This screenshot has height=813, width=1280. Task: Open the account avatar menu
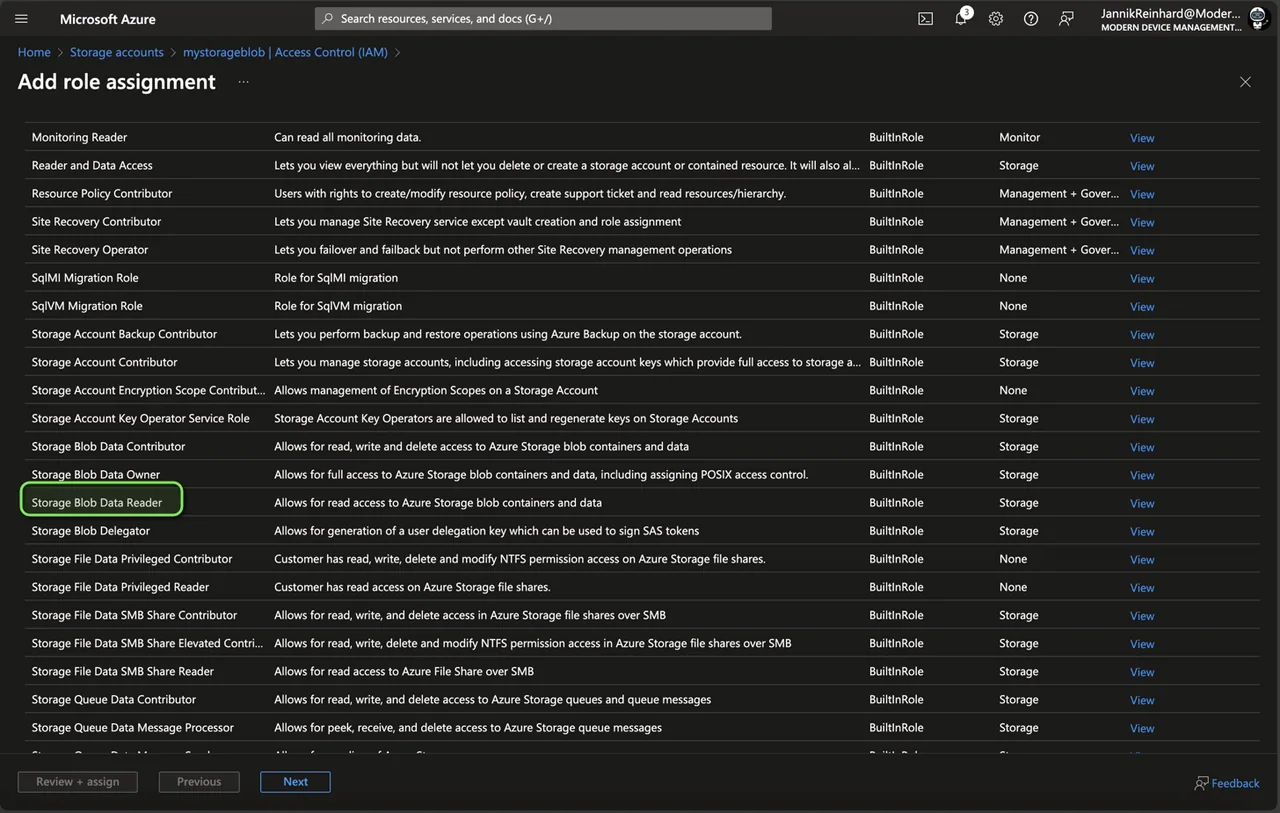coord(1258,18)
